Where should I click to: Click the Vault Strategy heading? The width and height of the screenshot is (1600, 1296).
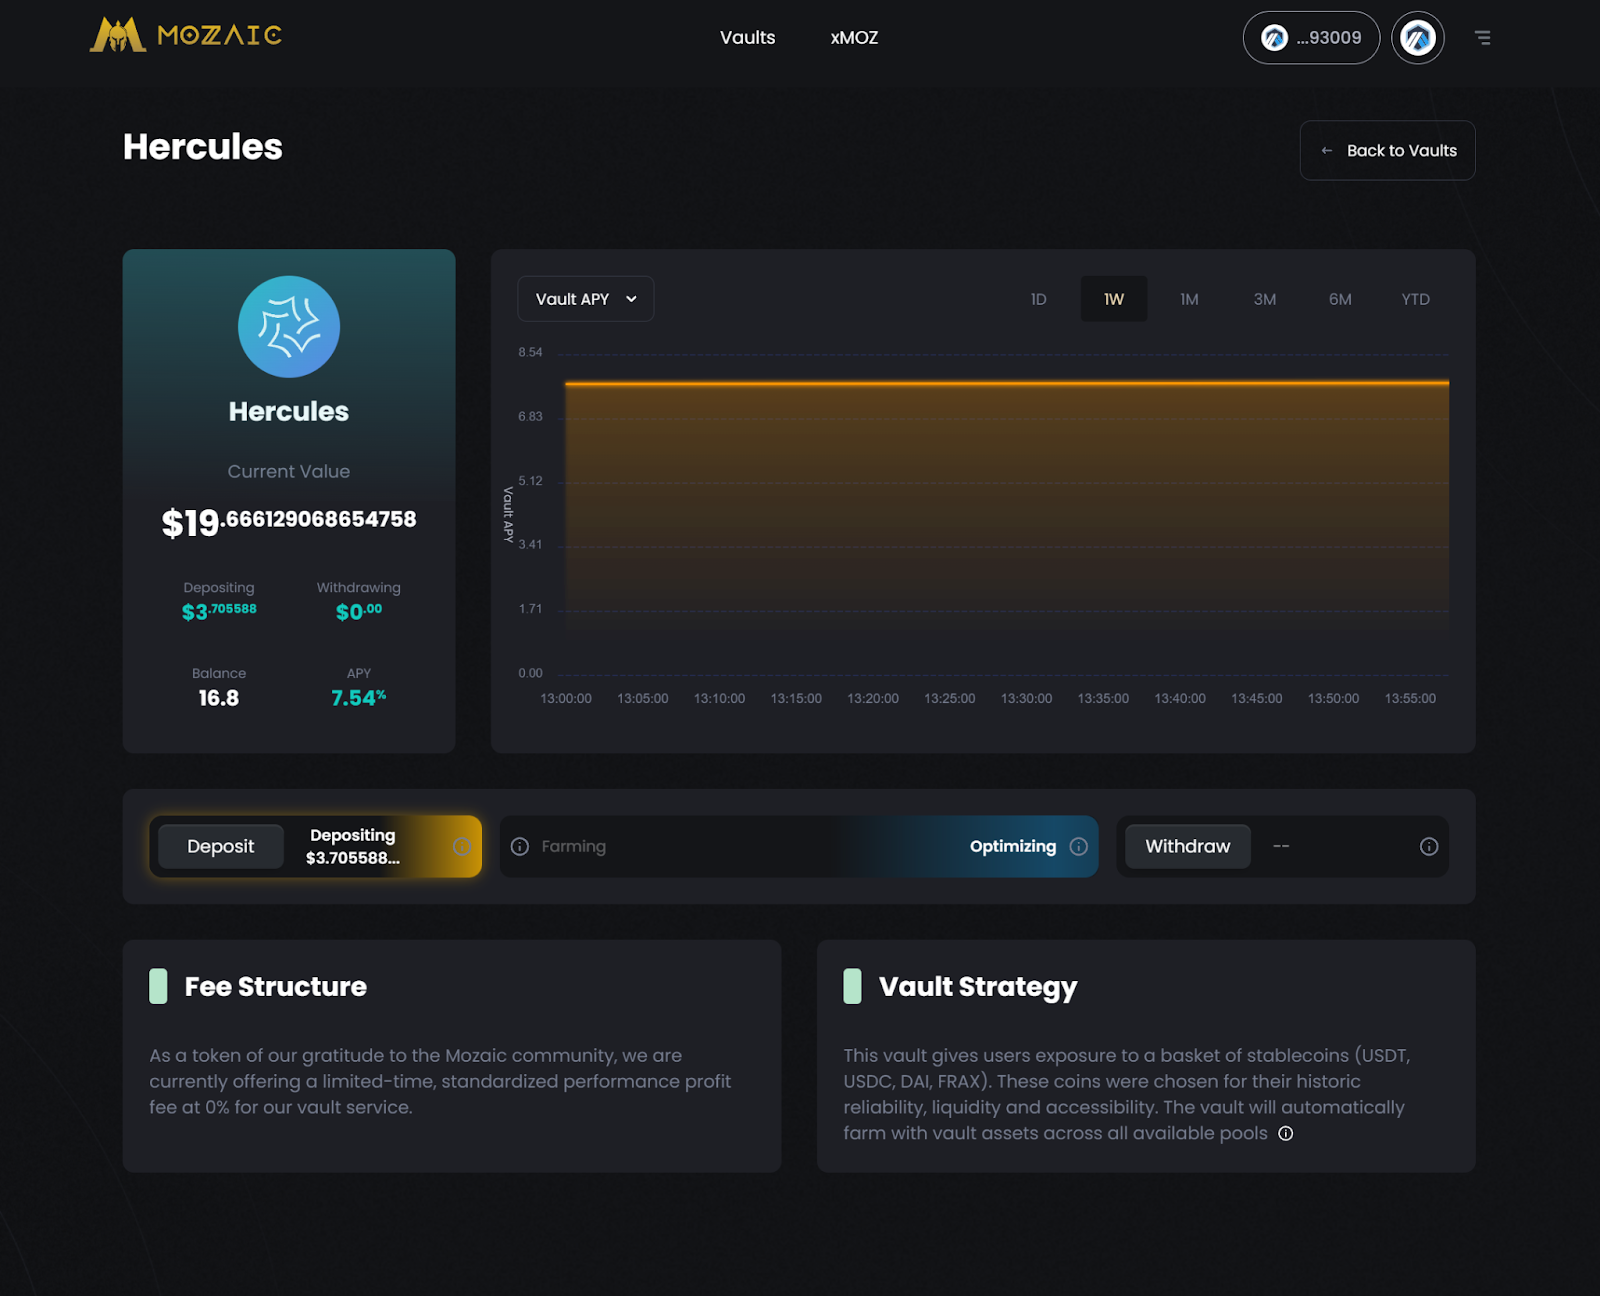pyautogui.click(x=978, y=987)
